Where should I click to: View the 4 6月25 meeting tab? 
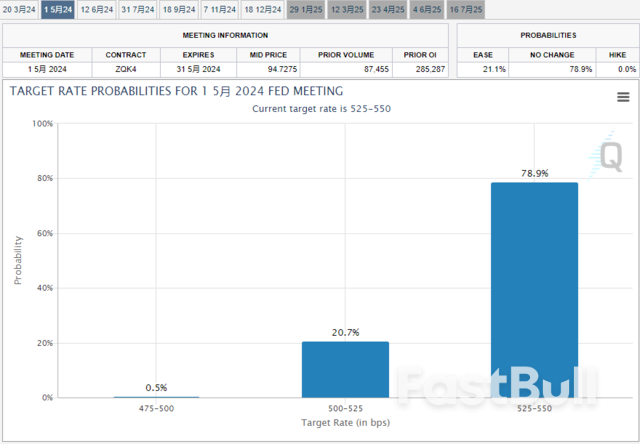[428, 9]
